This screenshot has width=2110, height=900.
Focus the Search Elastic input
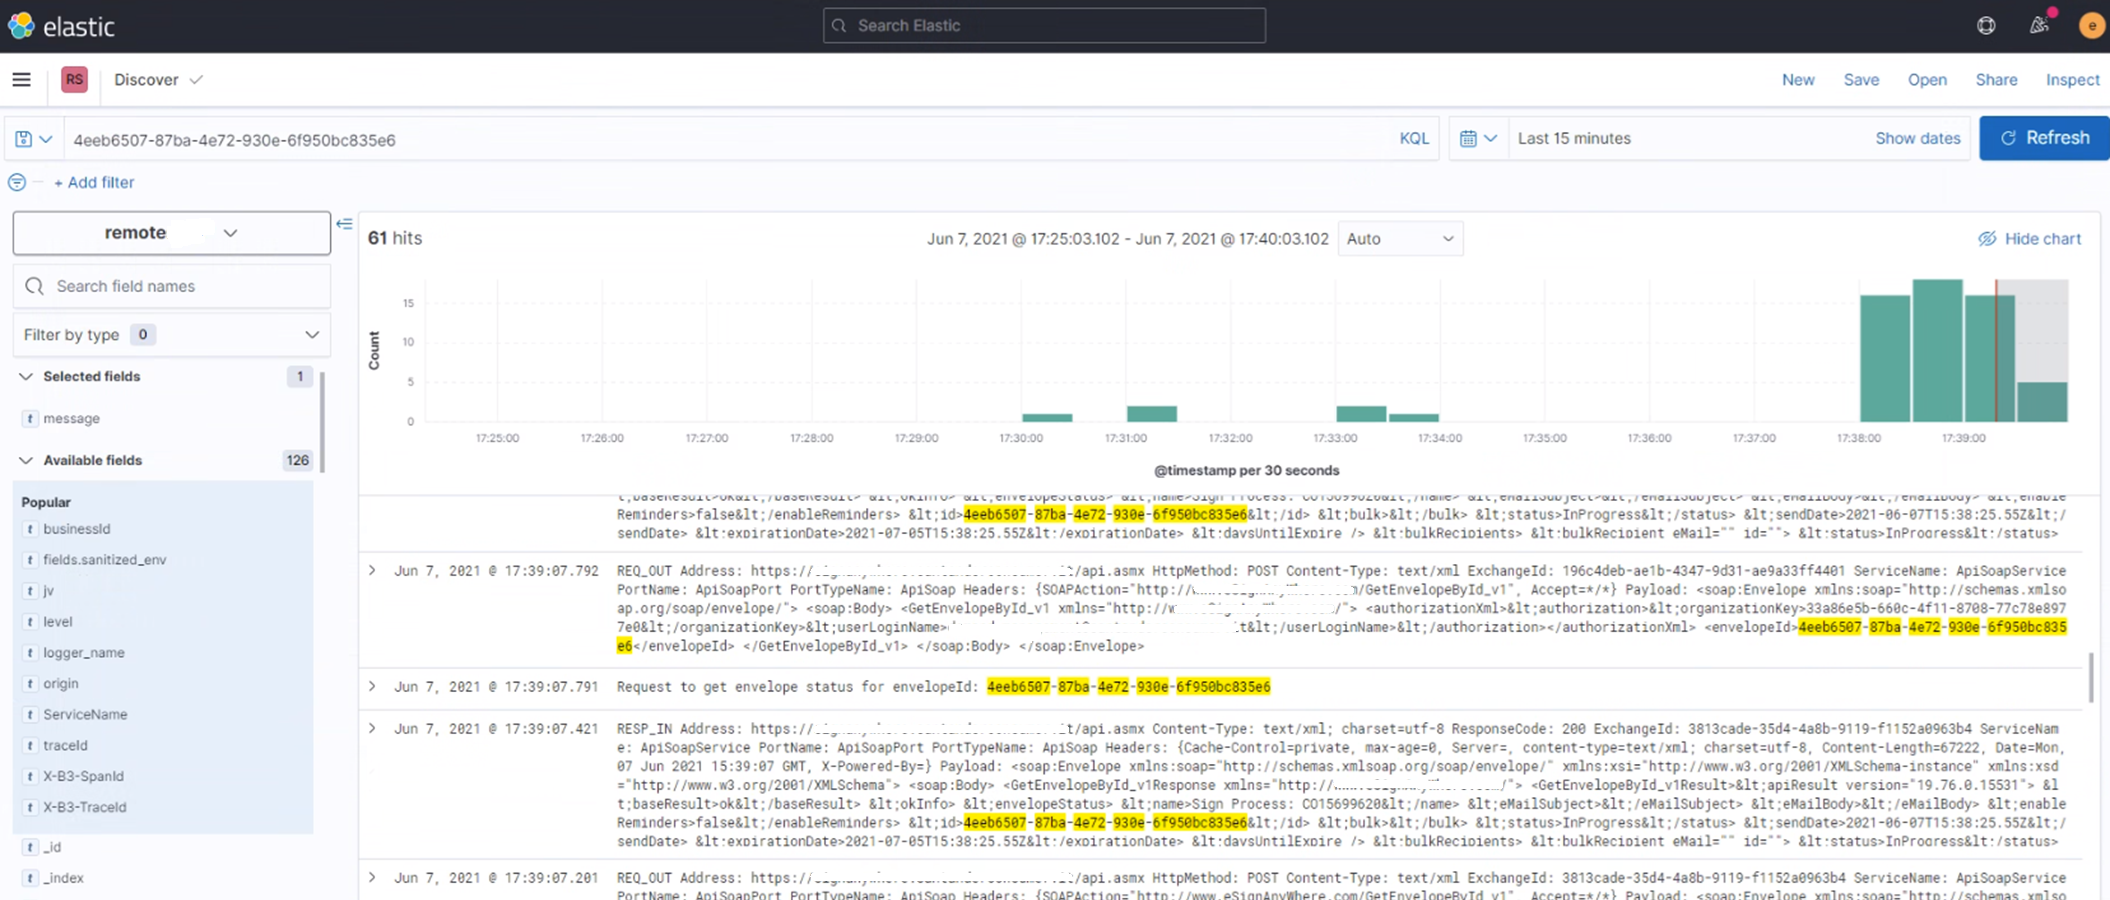click(x=1044, y=26)
